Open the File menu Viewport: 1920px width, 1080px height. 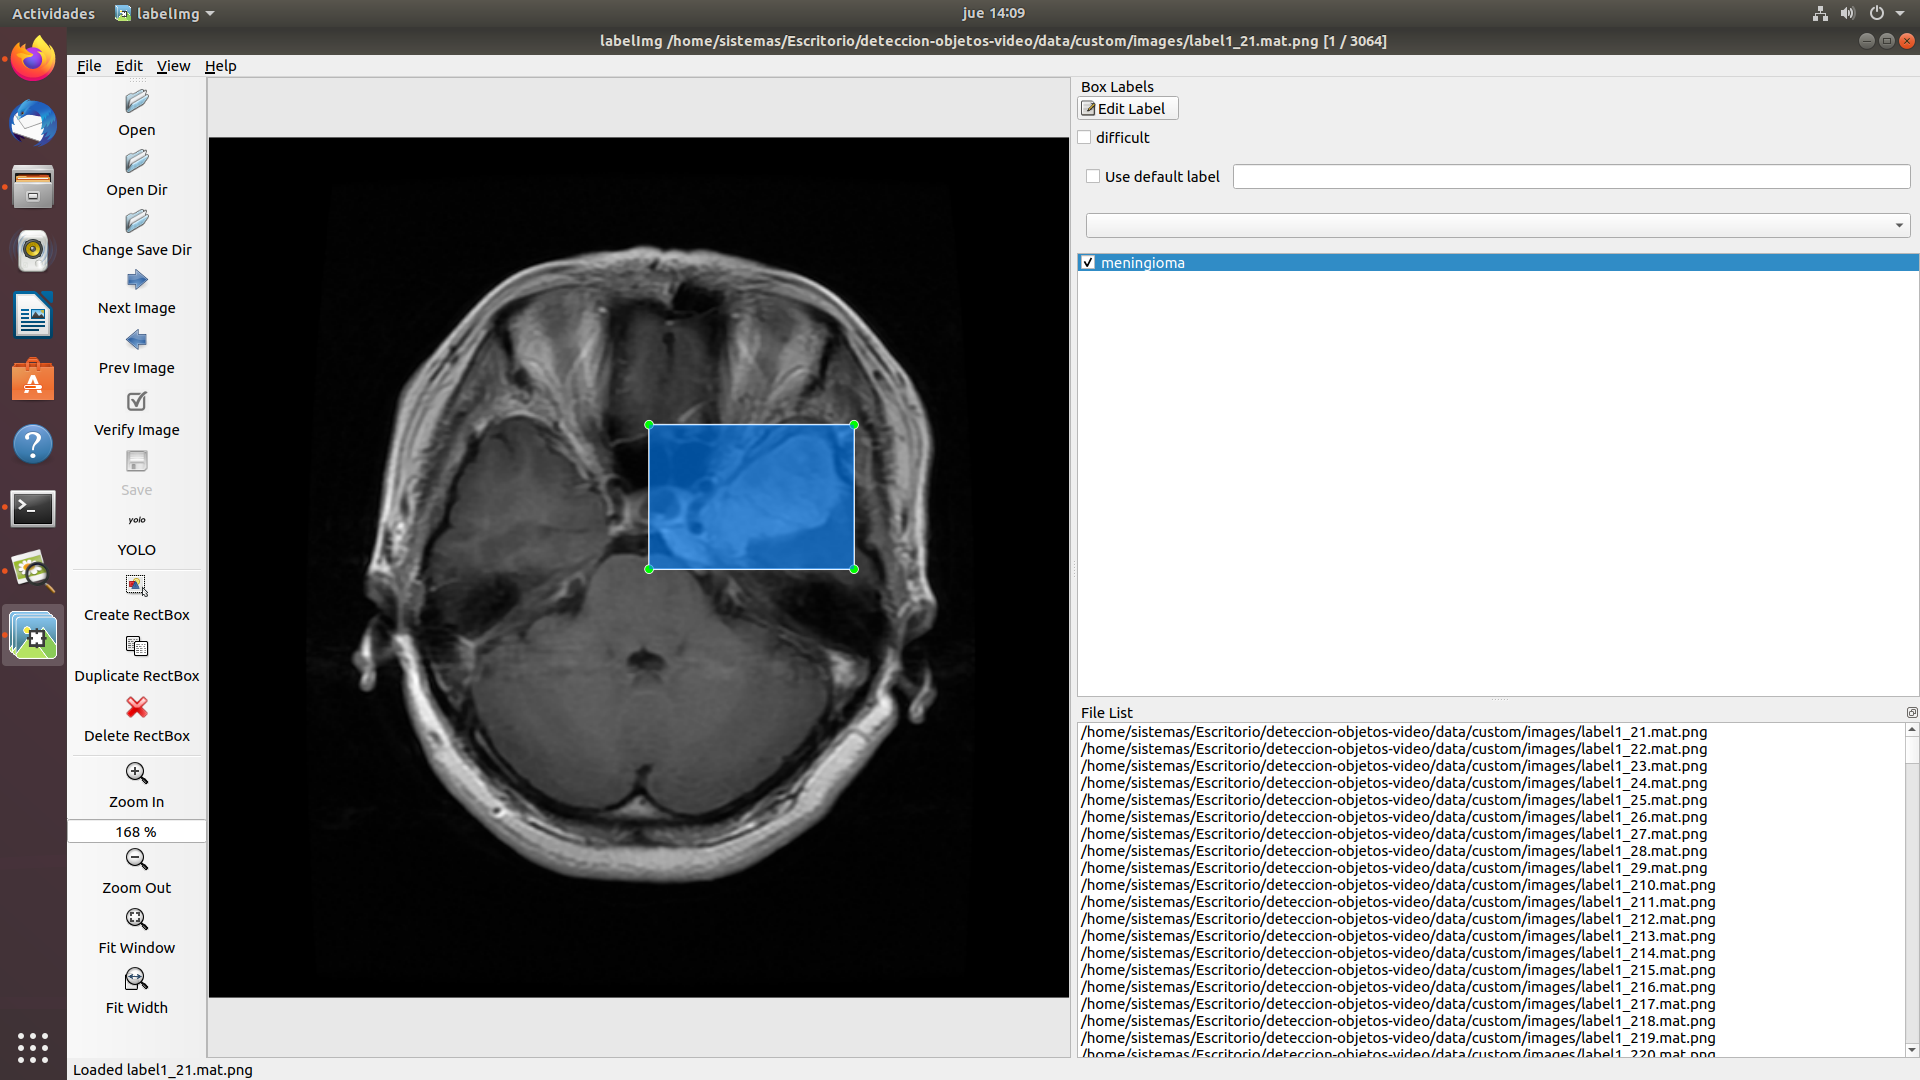89,66
